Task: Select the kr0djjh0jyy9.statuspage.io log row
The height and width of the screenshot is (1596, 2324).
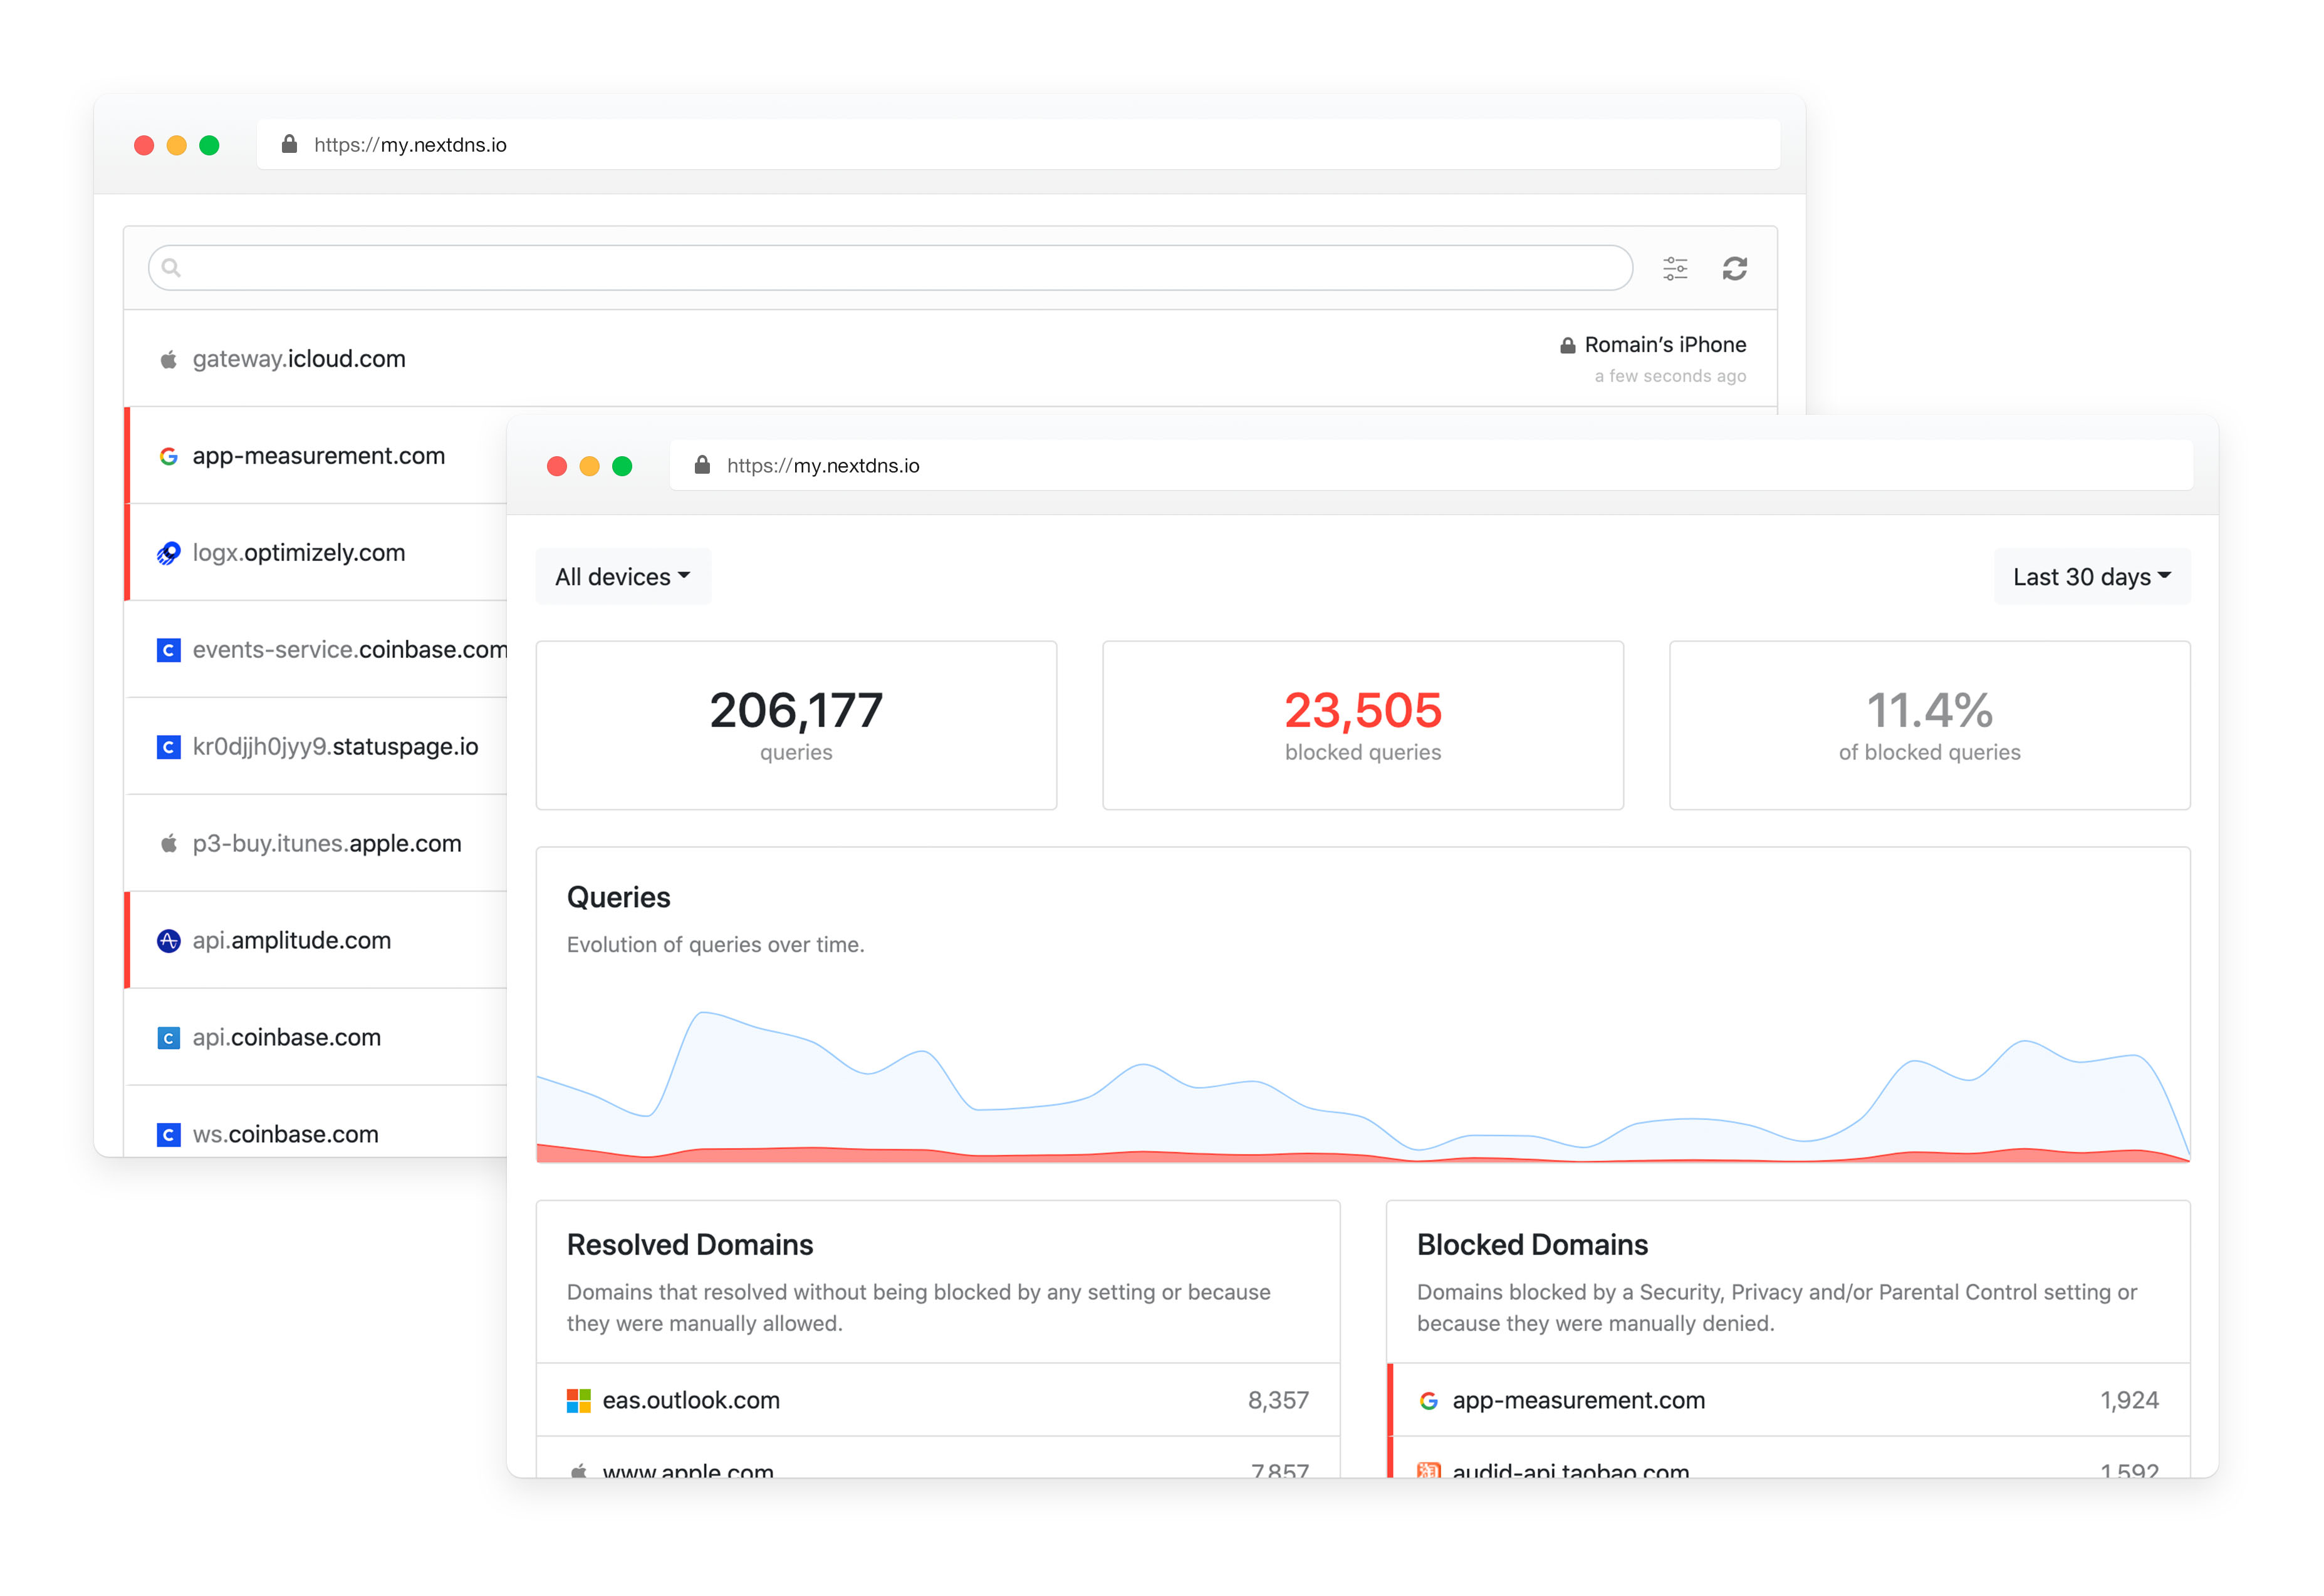Action: coord(316,746)
